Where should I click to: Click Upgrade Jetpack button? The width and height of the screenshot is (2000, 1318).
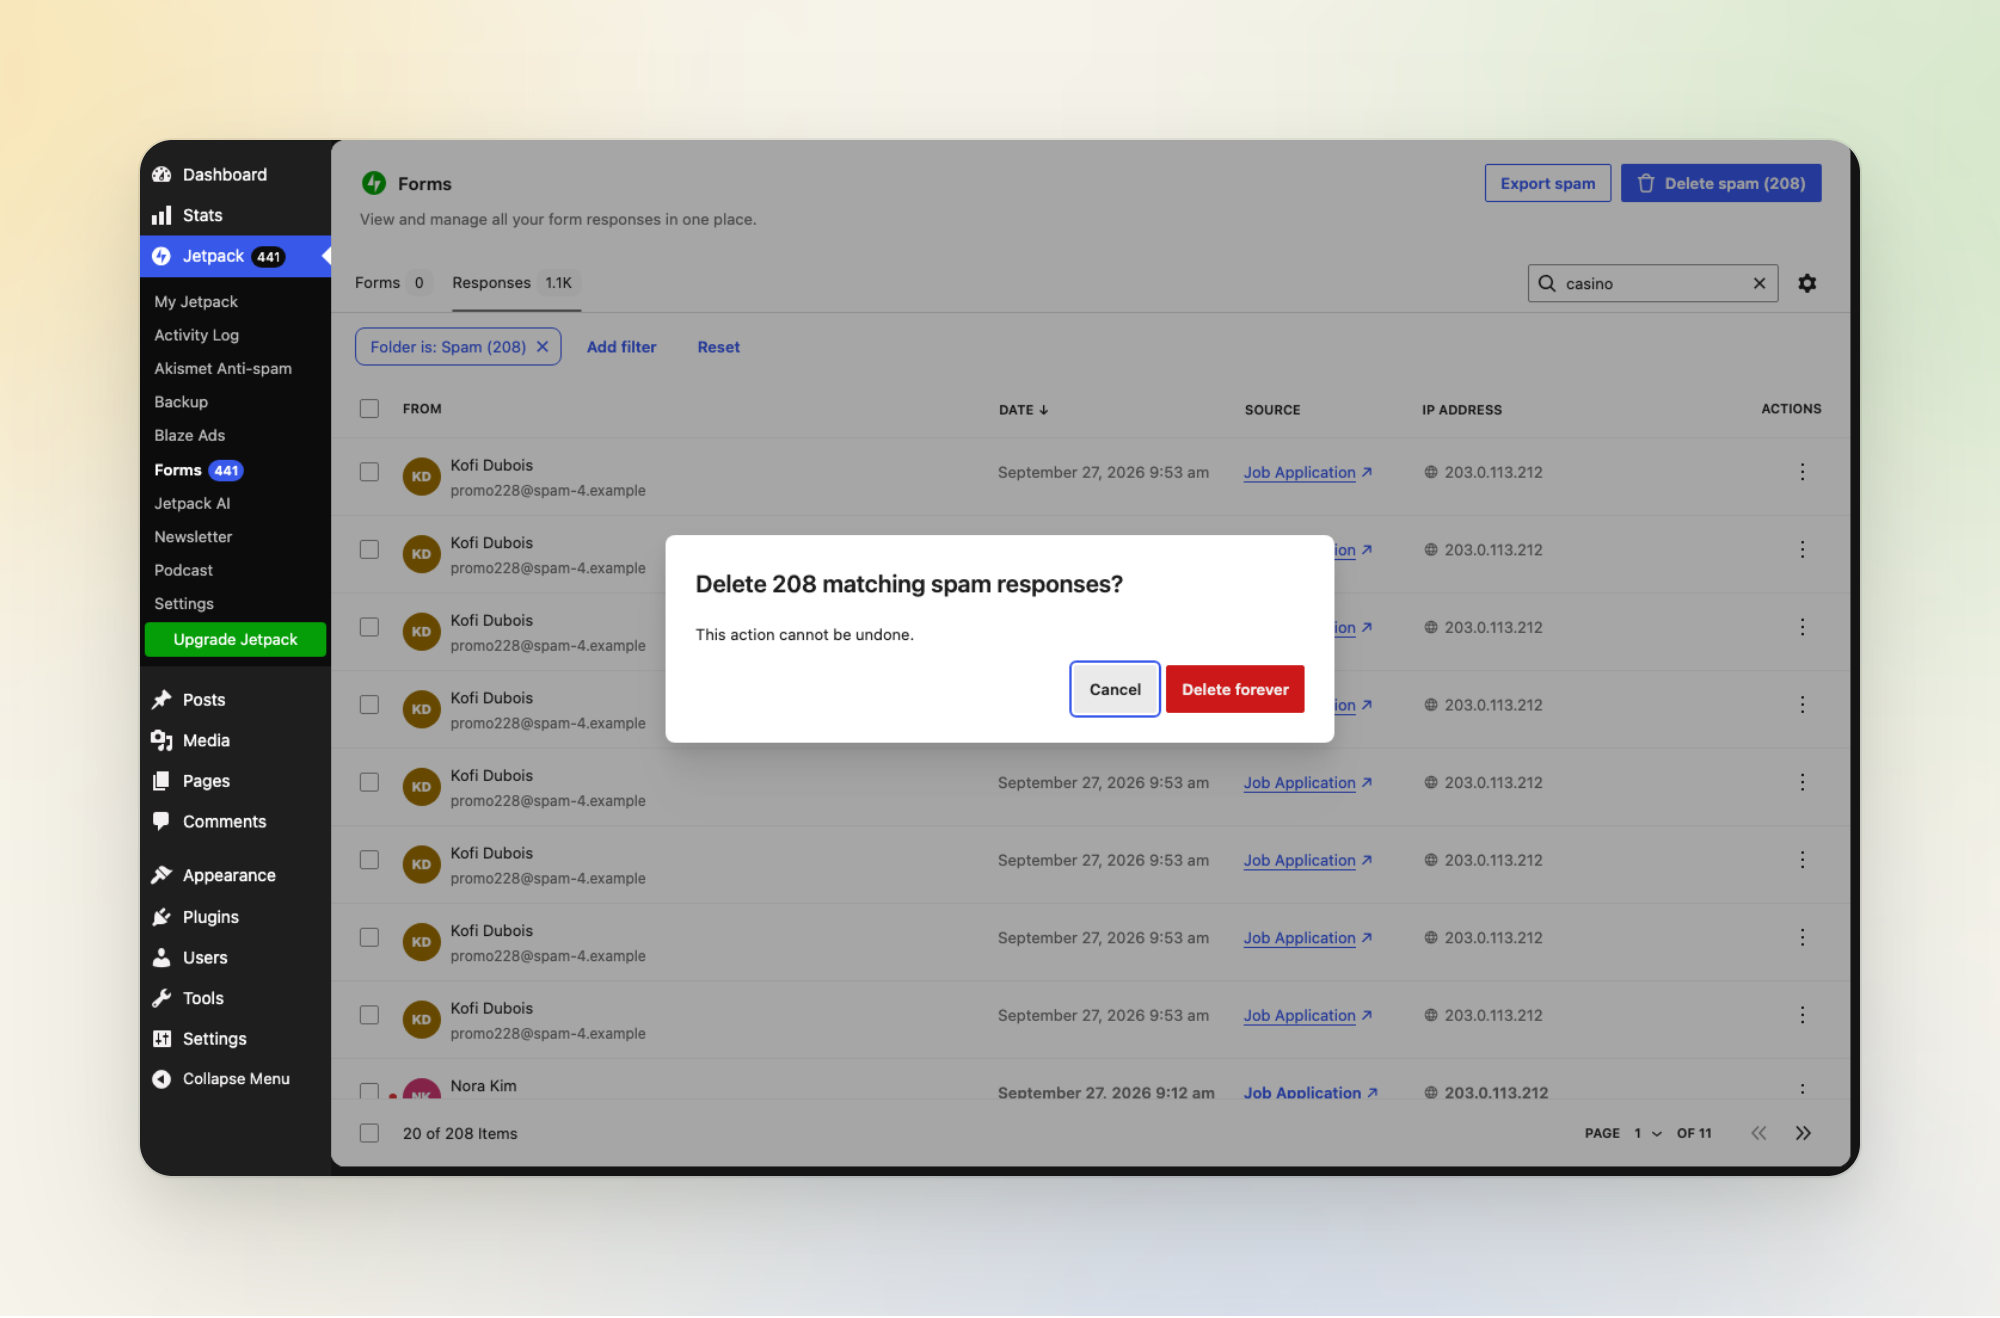click(235, 639)
